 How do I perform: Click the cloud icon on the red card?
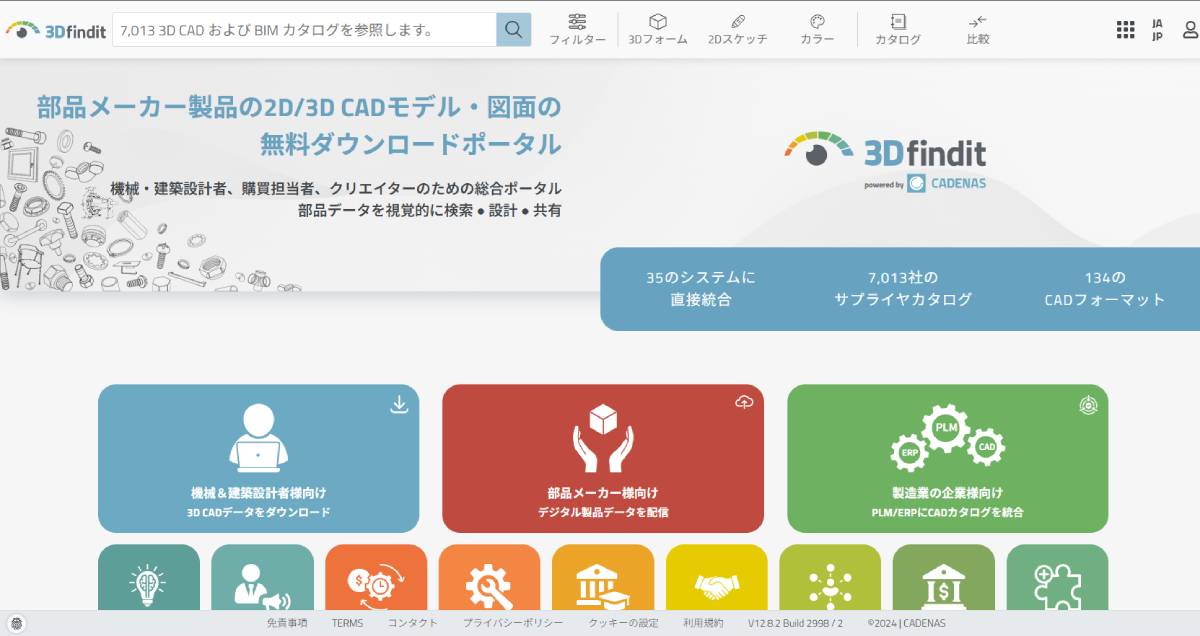point(743,402)
